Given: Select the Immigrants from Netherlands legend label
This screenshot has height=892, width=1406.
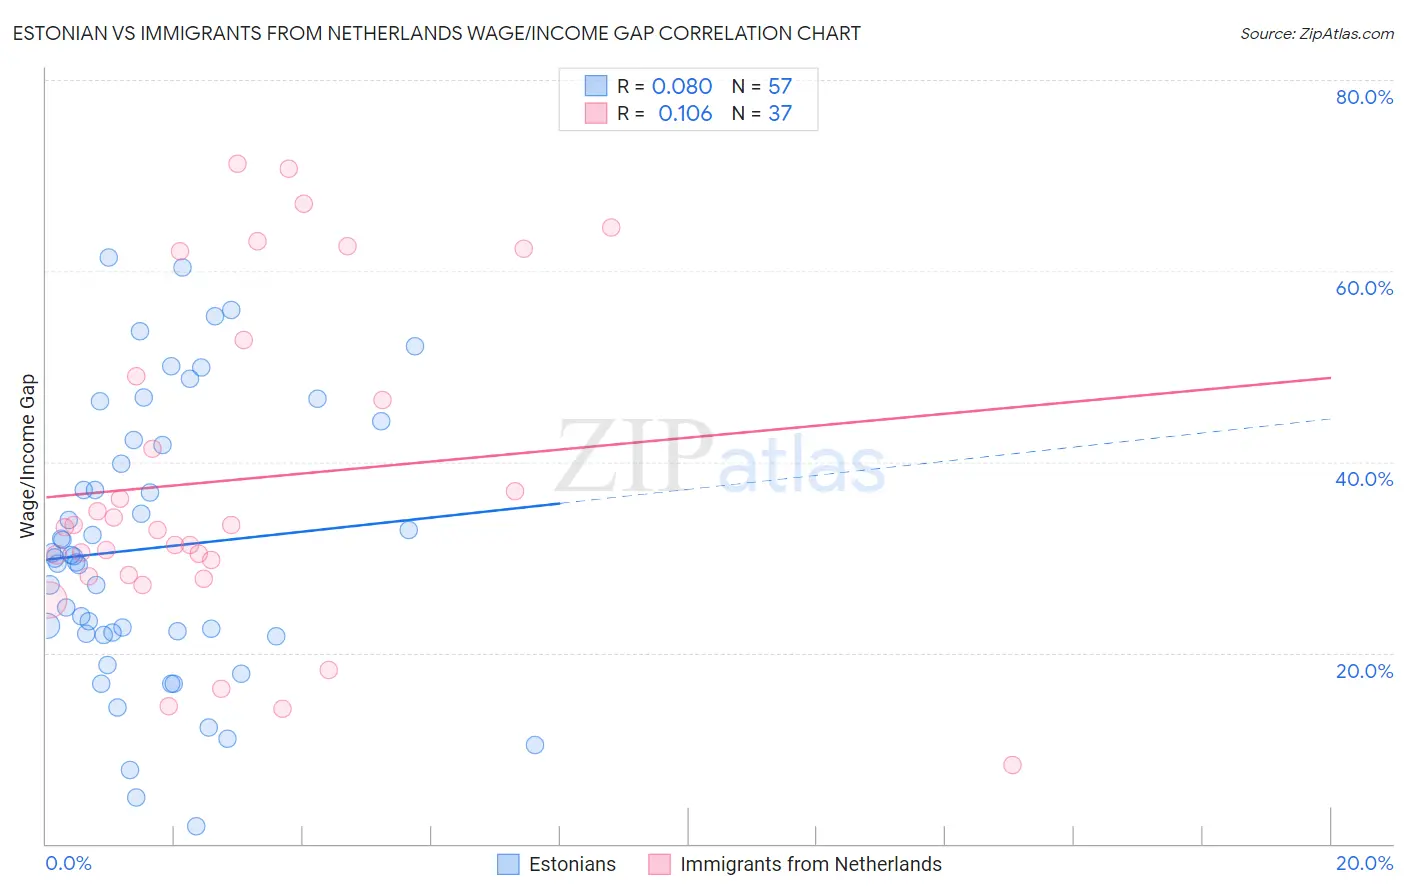Looking at the screenshot, I should pos(811,864).
